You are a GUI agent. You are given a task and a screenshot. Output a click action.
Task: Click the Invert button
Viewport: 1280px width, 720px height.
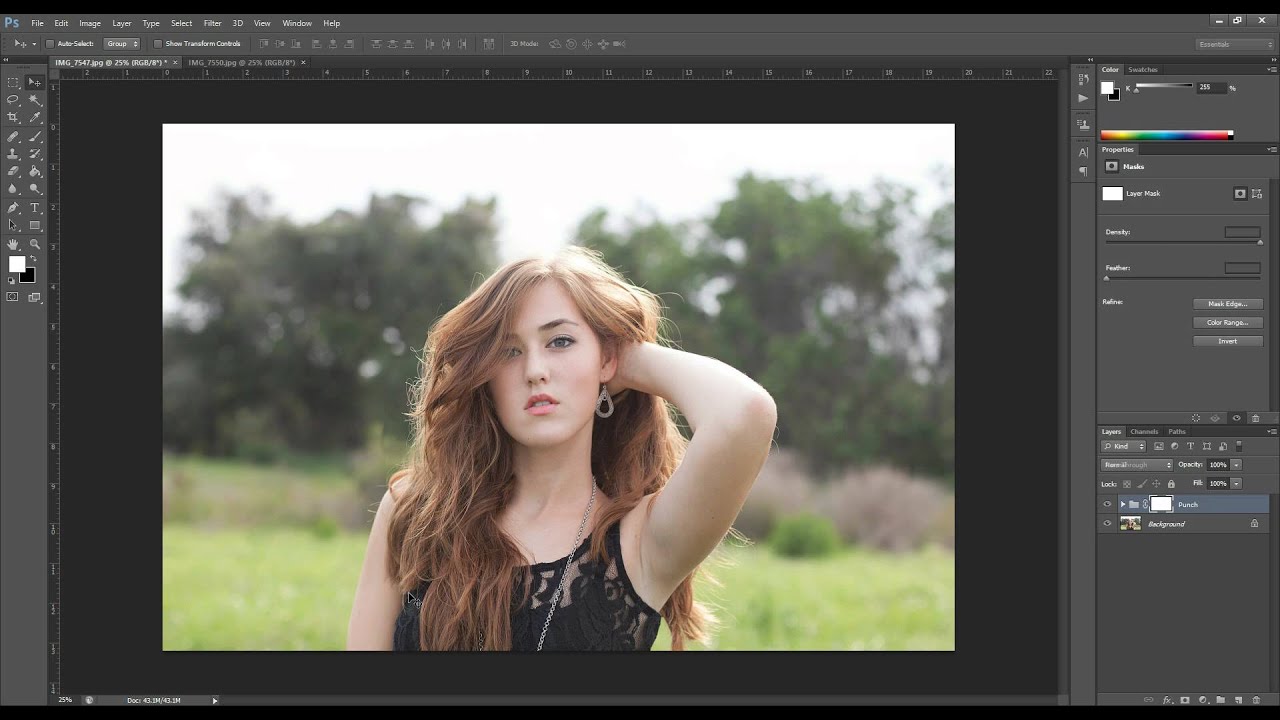pyautogui.click(x=1228, y=341)
